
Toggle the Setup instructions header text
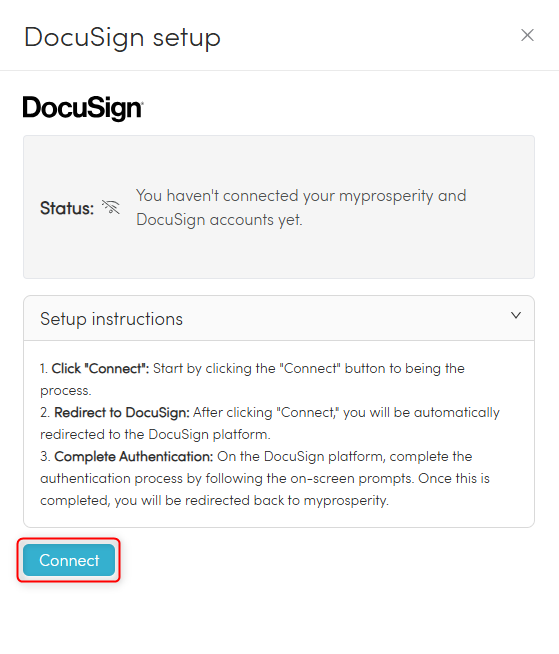111,319
